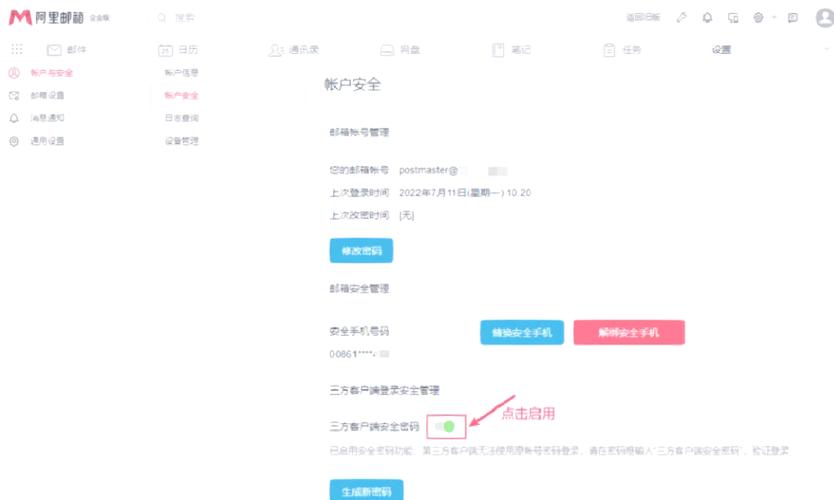Select the 设置 tab
This screenshot has height=500, width=834.
(721, 49)
